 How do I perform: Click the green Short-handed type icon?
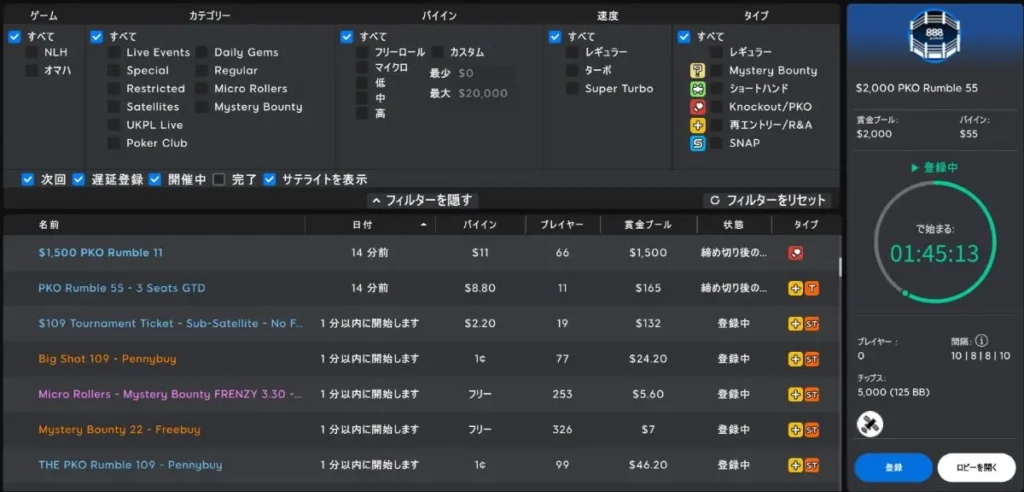click(697, 88)
